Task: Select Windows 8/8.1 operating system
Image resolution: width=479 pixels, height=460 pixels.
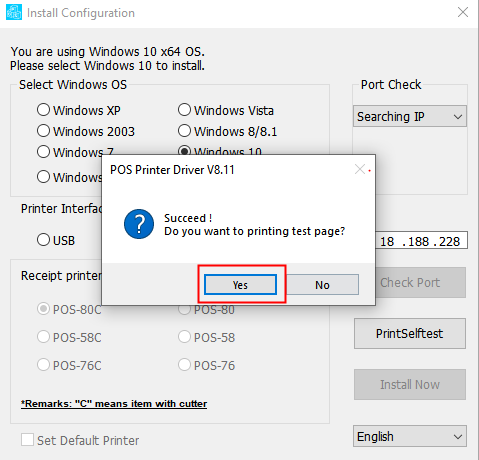Action: coord(184,131)
